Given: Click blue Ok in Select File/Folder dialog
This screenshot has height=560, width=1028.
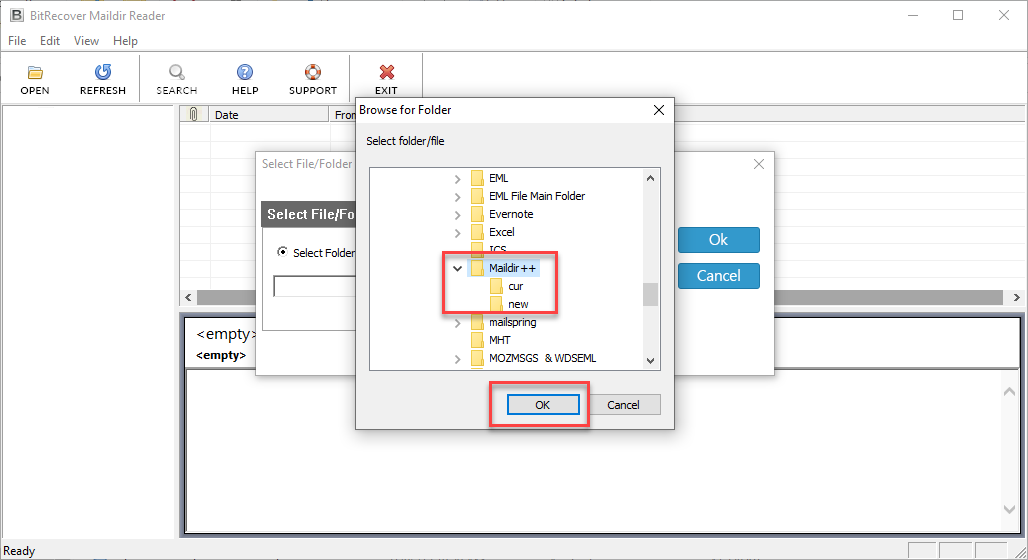Looking at the screenshot, I should click(x=719, y=240).
